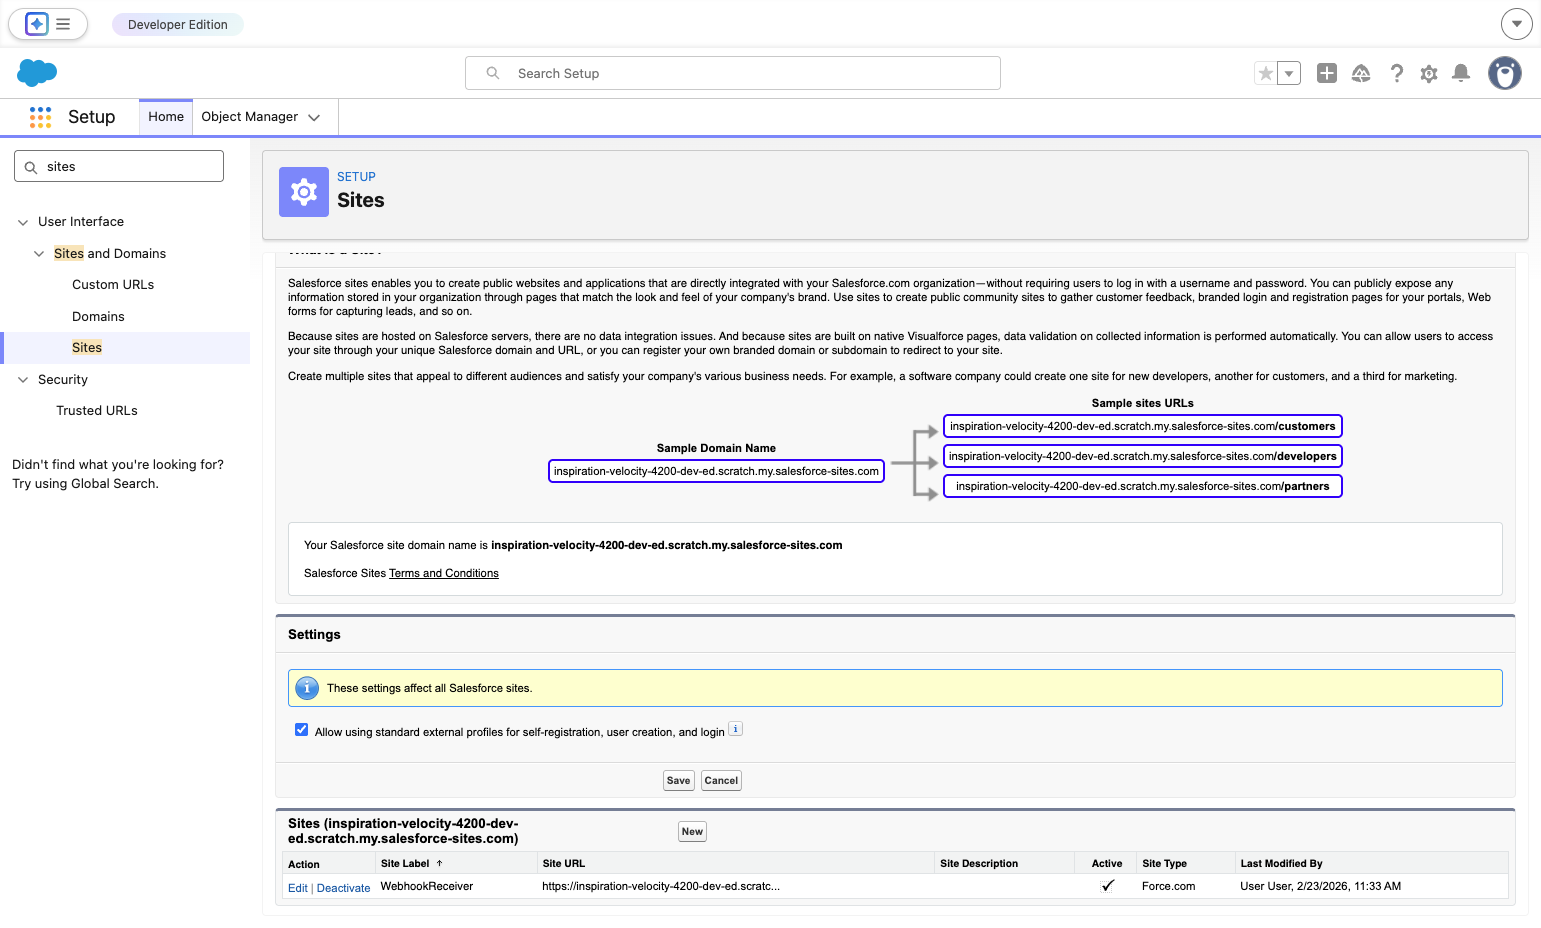Viewport: 1541px width, 928px height.
Task: Open the Setup gear menu icon
Action: (1429, 73)
